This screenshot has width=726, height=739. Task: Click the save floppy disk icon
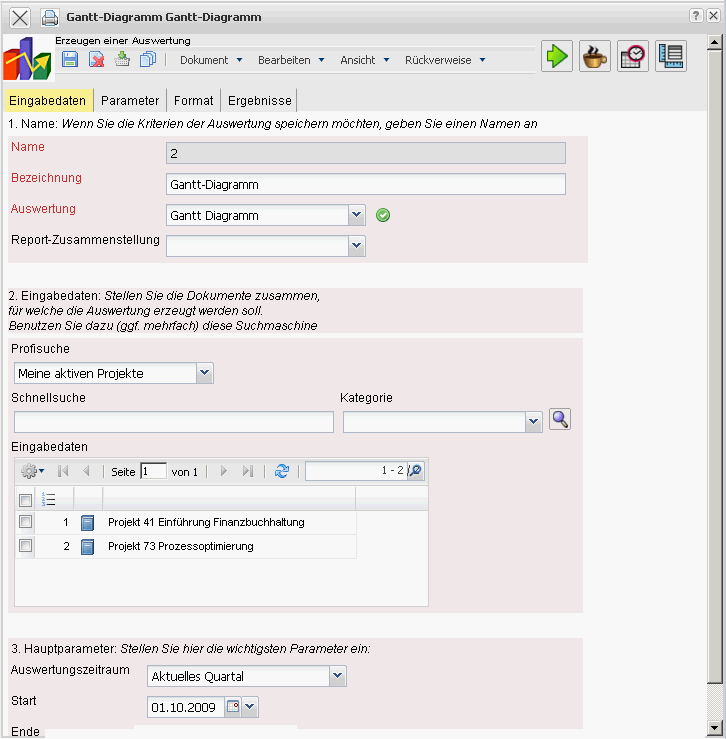(x=70, y=60)
